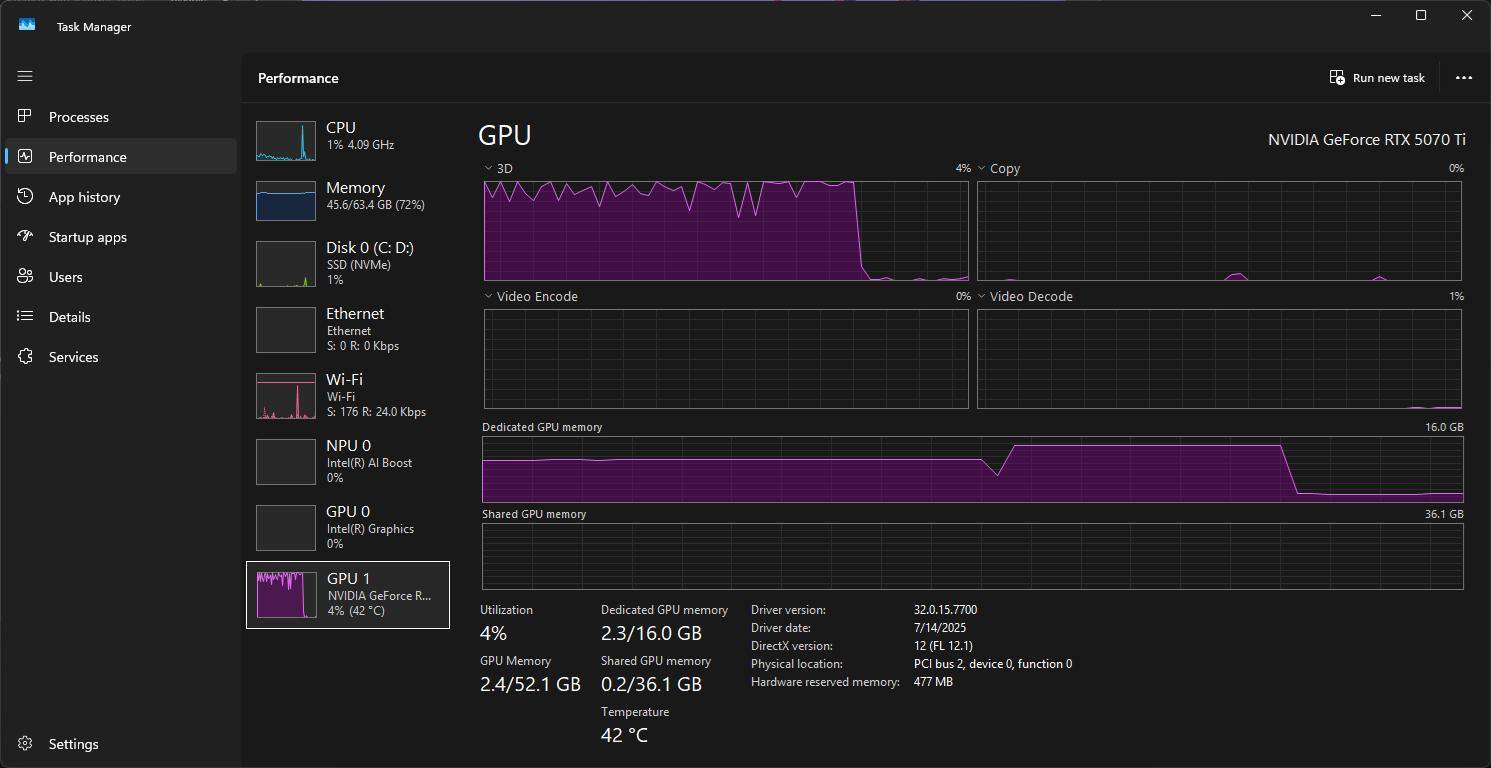Open the Video Decode engine dropdown
Image resolution: width=1491 pixels, height=768 pixels.
point(982,297)
